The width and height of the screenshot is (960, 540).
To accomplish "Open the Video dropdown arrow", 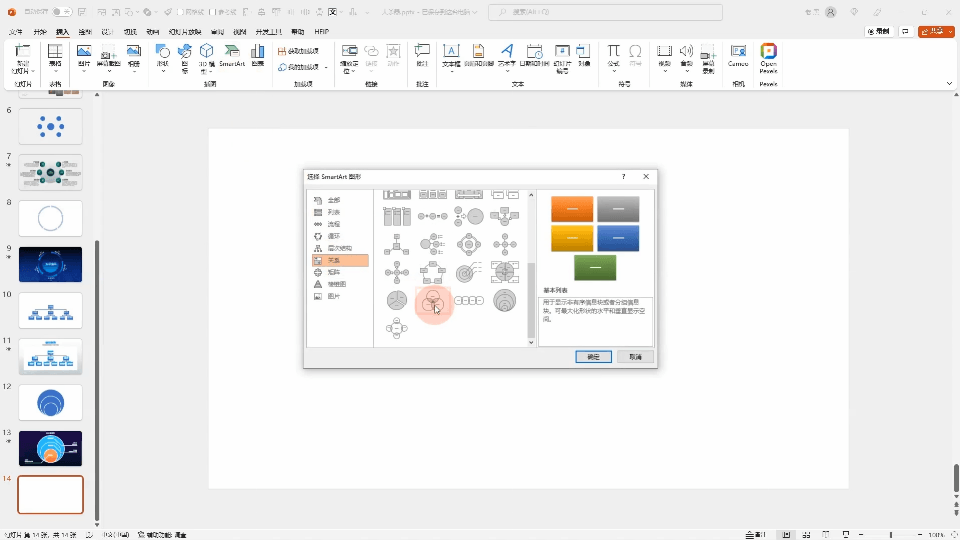I will click(665, 71).
